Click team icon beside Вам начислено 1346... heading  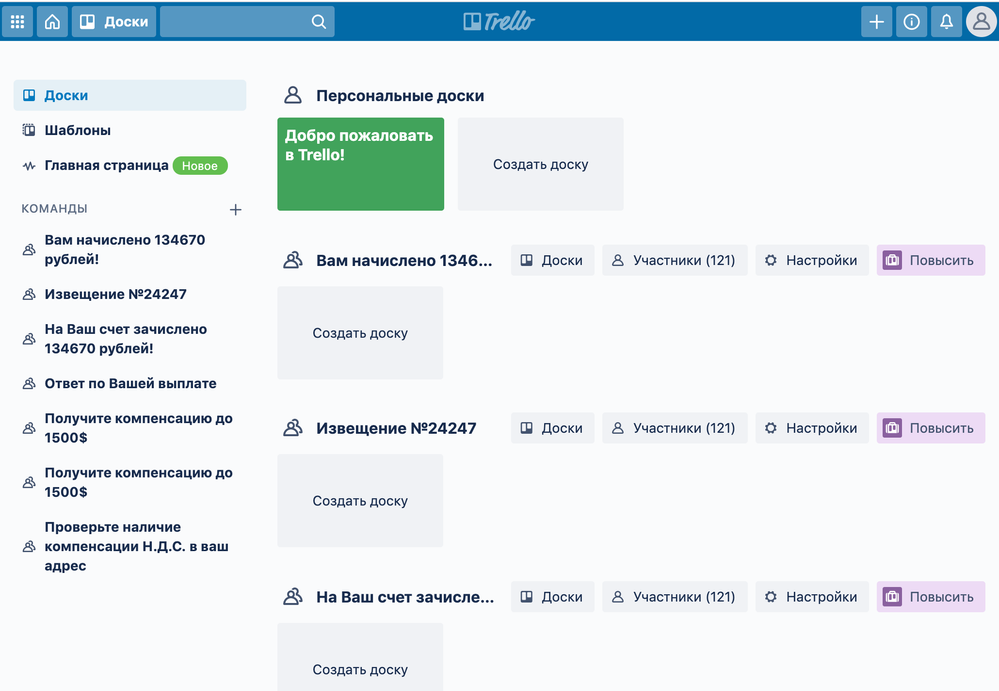point(292,260)
